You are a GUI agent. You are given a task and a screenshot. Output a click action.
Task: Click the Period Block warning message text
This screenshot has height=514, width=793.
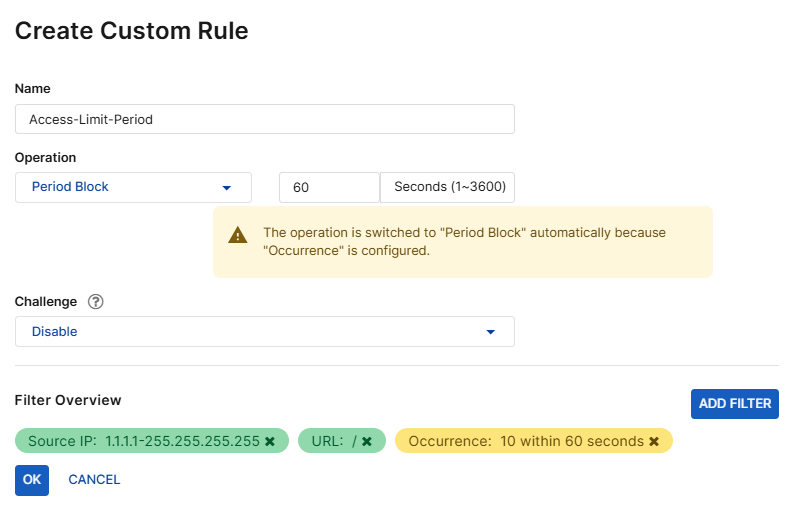click(x=464, y=242)
